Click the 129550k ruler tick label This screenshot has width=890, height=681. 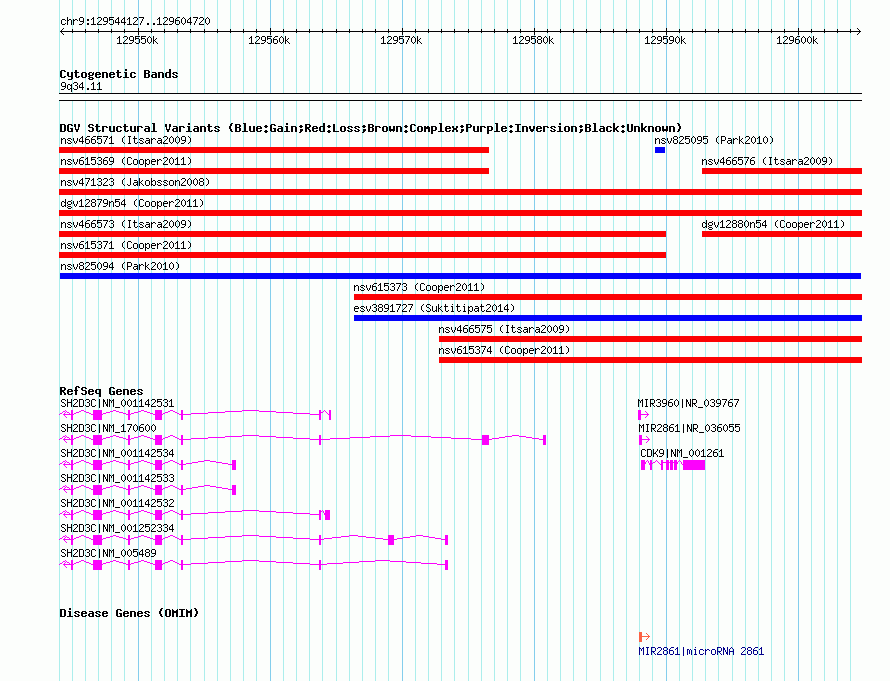[137, 40]
